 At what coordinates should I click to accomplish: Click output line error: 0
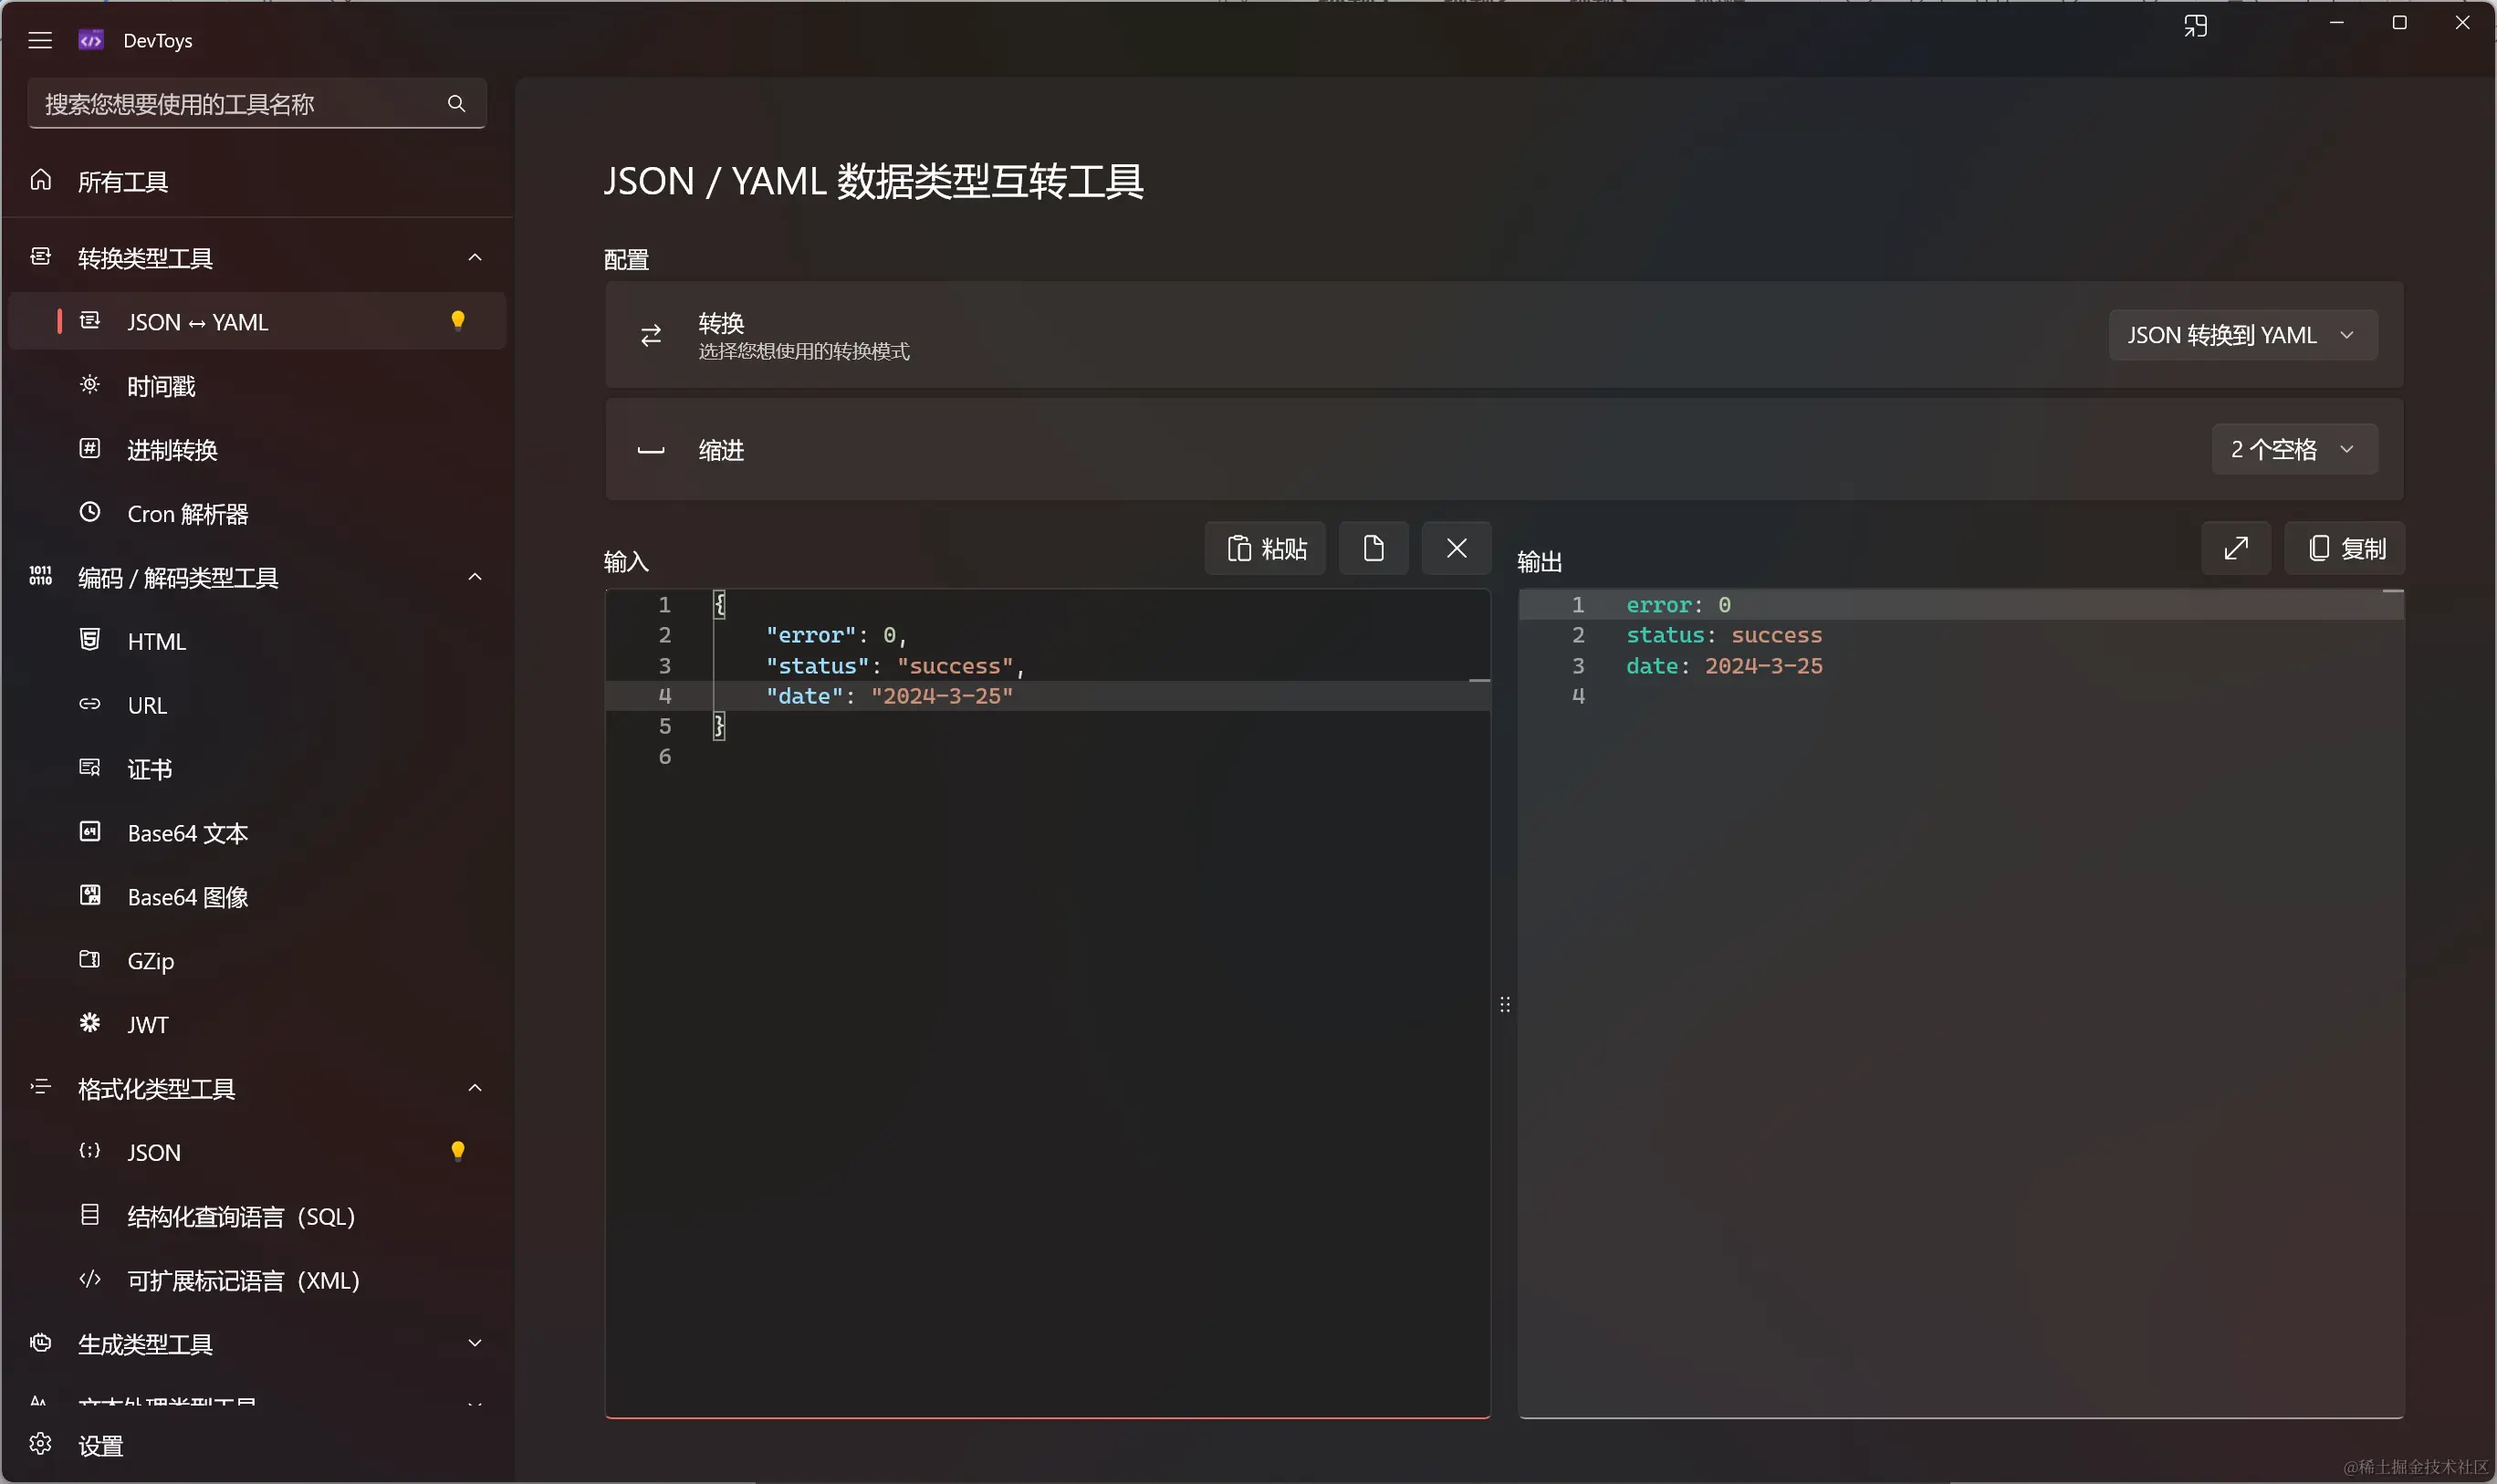click(1678, 605)
